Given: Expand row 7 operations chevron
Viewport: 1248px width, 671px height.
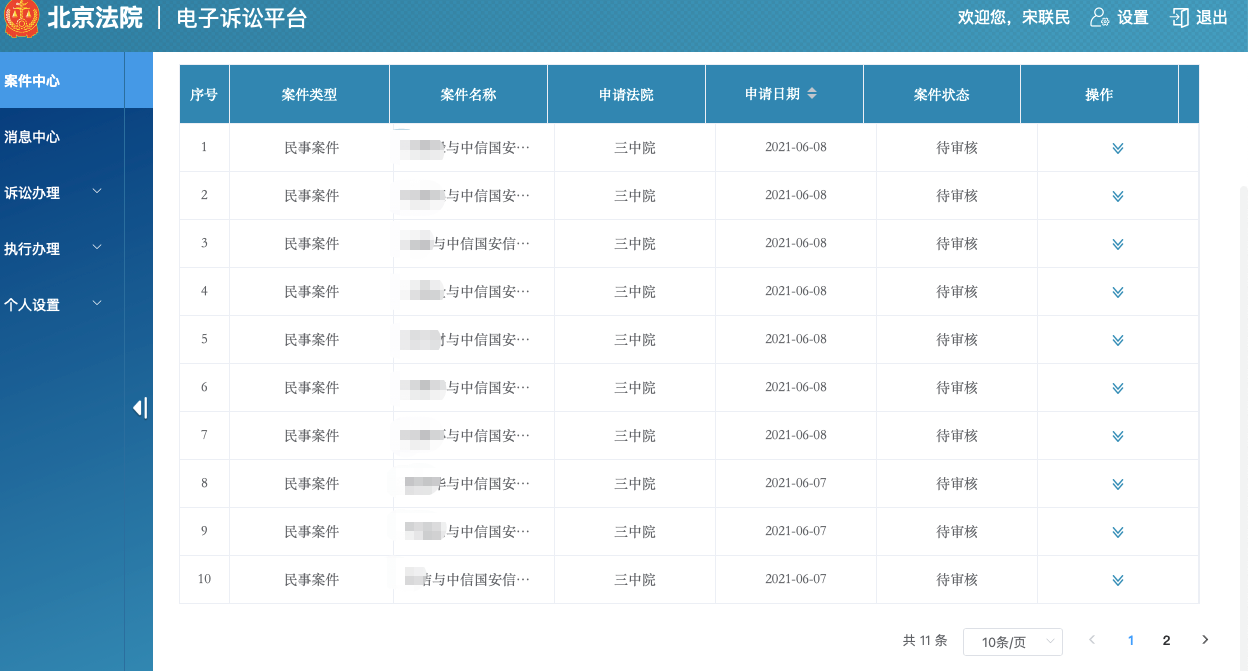Looking at the screenshot, I should pos(1118,436).
